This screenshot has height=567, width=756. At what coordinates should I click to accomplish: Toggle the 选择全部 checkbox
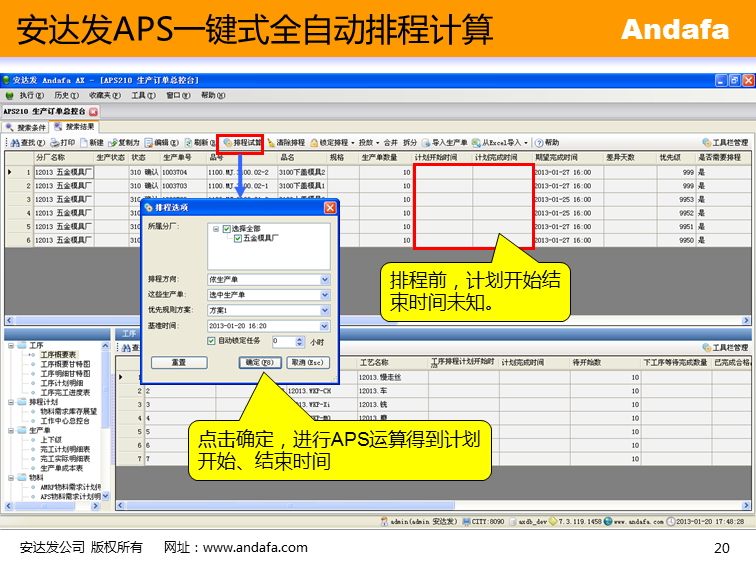click(x=227, y=229)
